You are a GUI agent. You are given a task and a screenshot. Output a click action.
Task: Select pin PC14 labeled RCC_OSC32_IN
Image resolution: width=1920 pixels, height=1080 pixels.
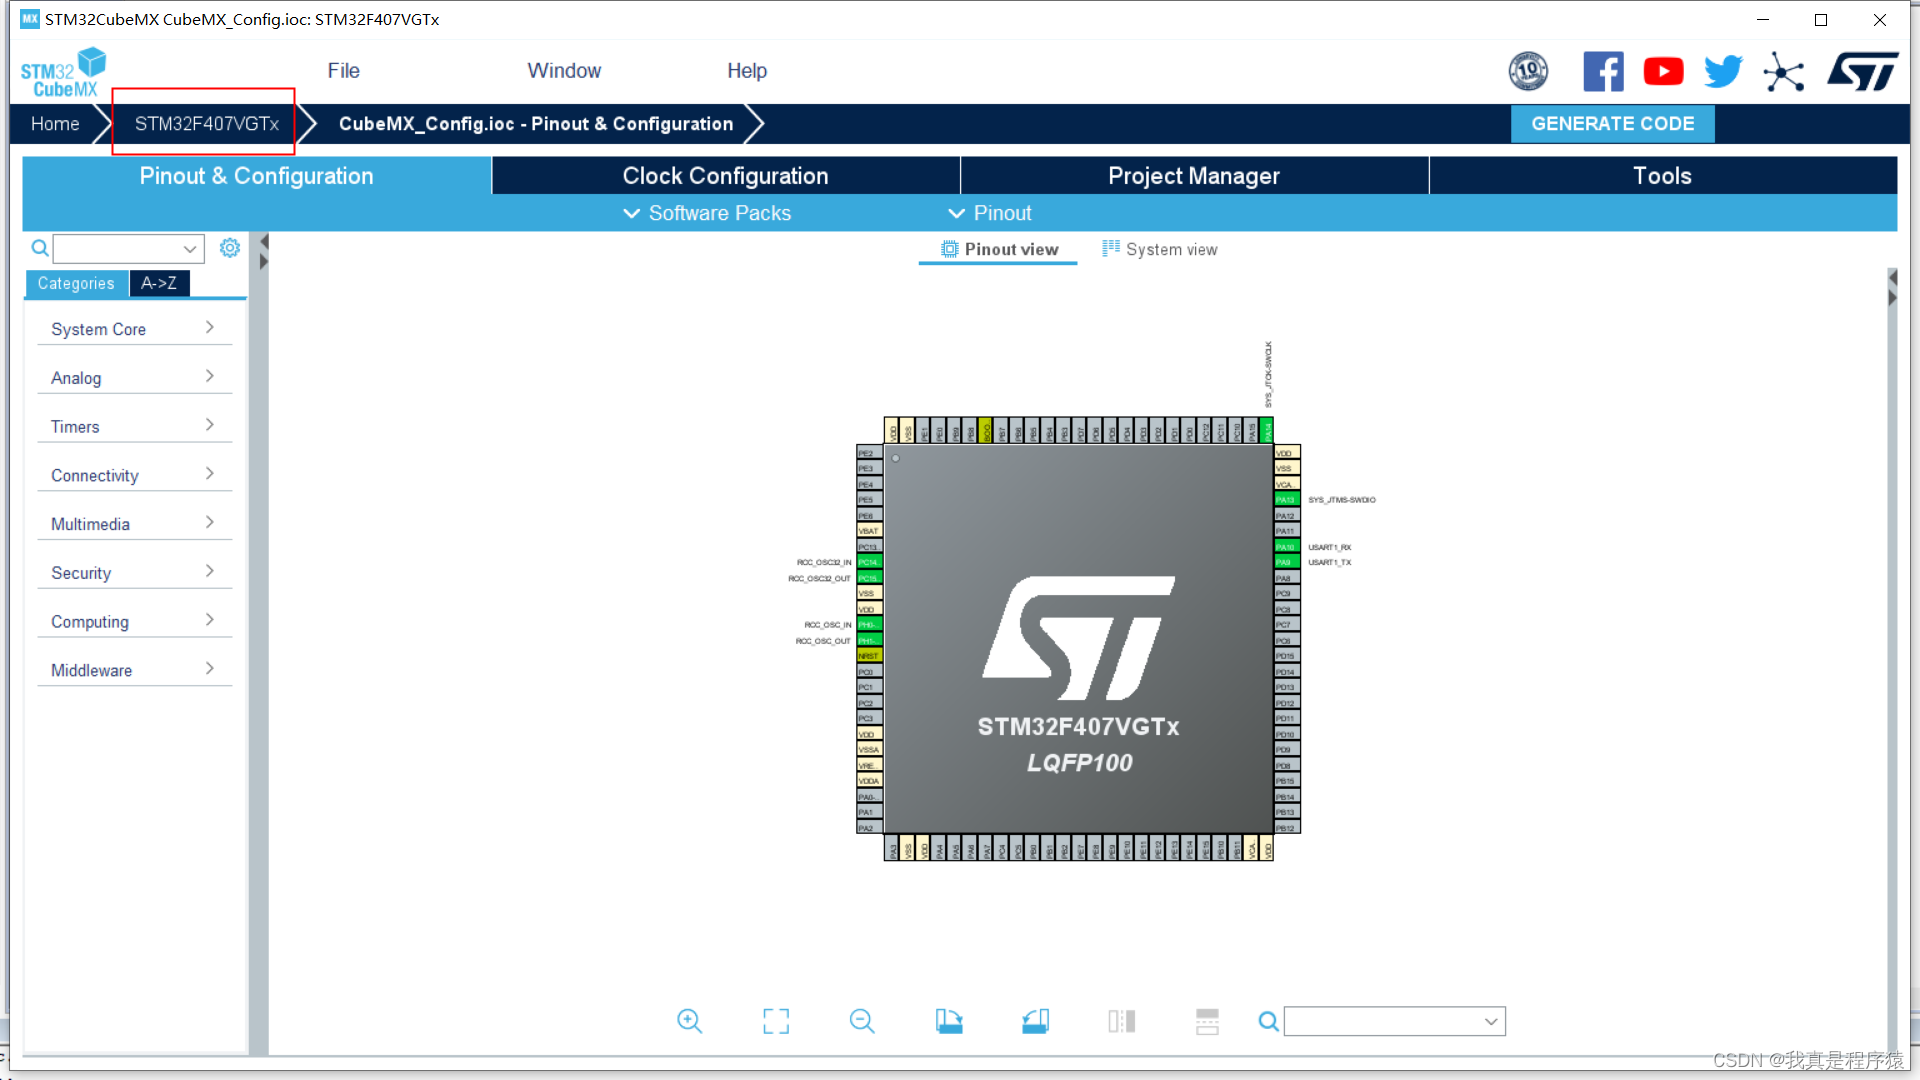[x=869, y=562]
